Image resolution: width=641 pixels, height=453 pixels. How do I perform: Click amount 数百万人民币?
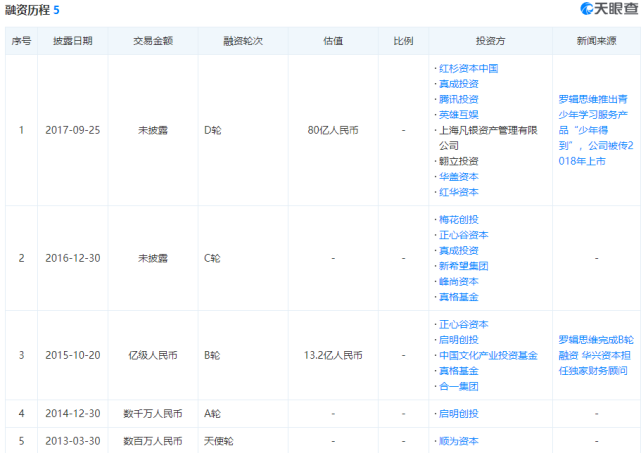(x=153, y=441)
